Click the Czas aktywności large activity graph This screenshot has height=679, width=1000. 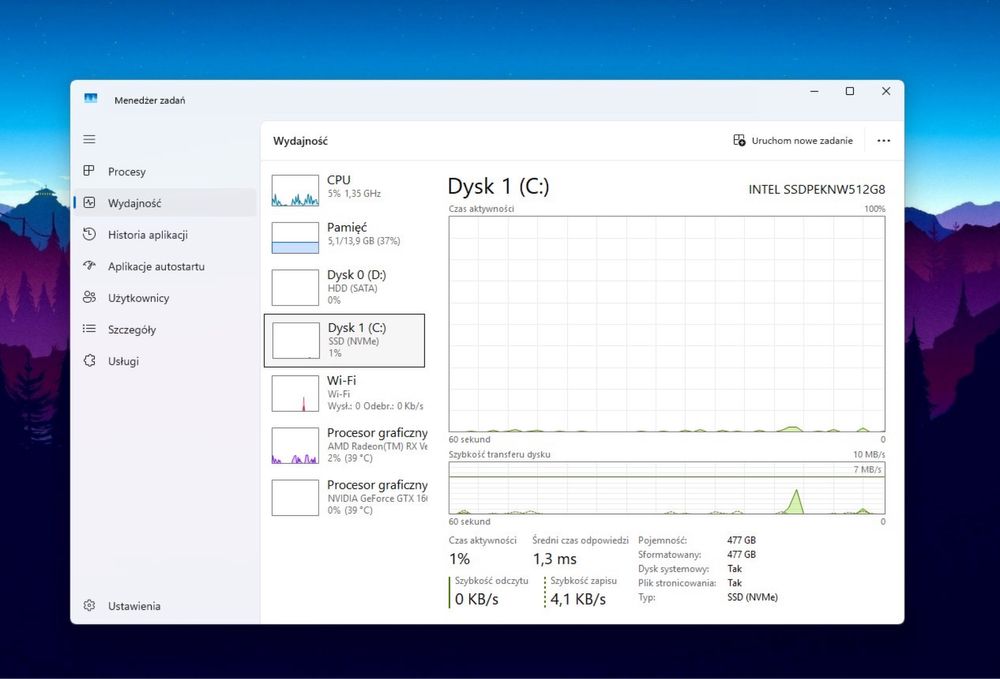pos(666,324)
